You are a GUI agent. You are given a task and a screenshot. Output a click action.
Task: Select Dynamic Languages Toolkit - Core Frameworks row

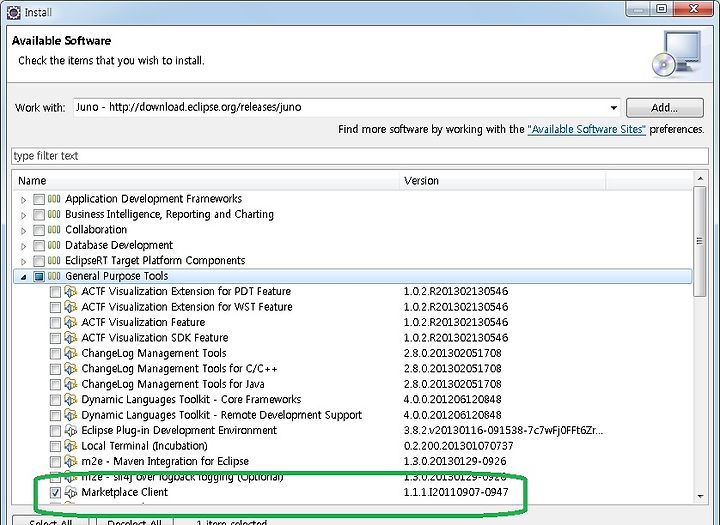point(191,400)
